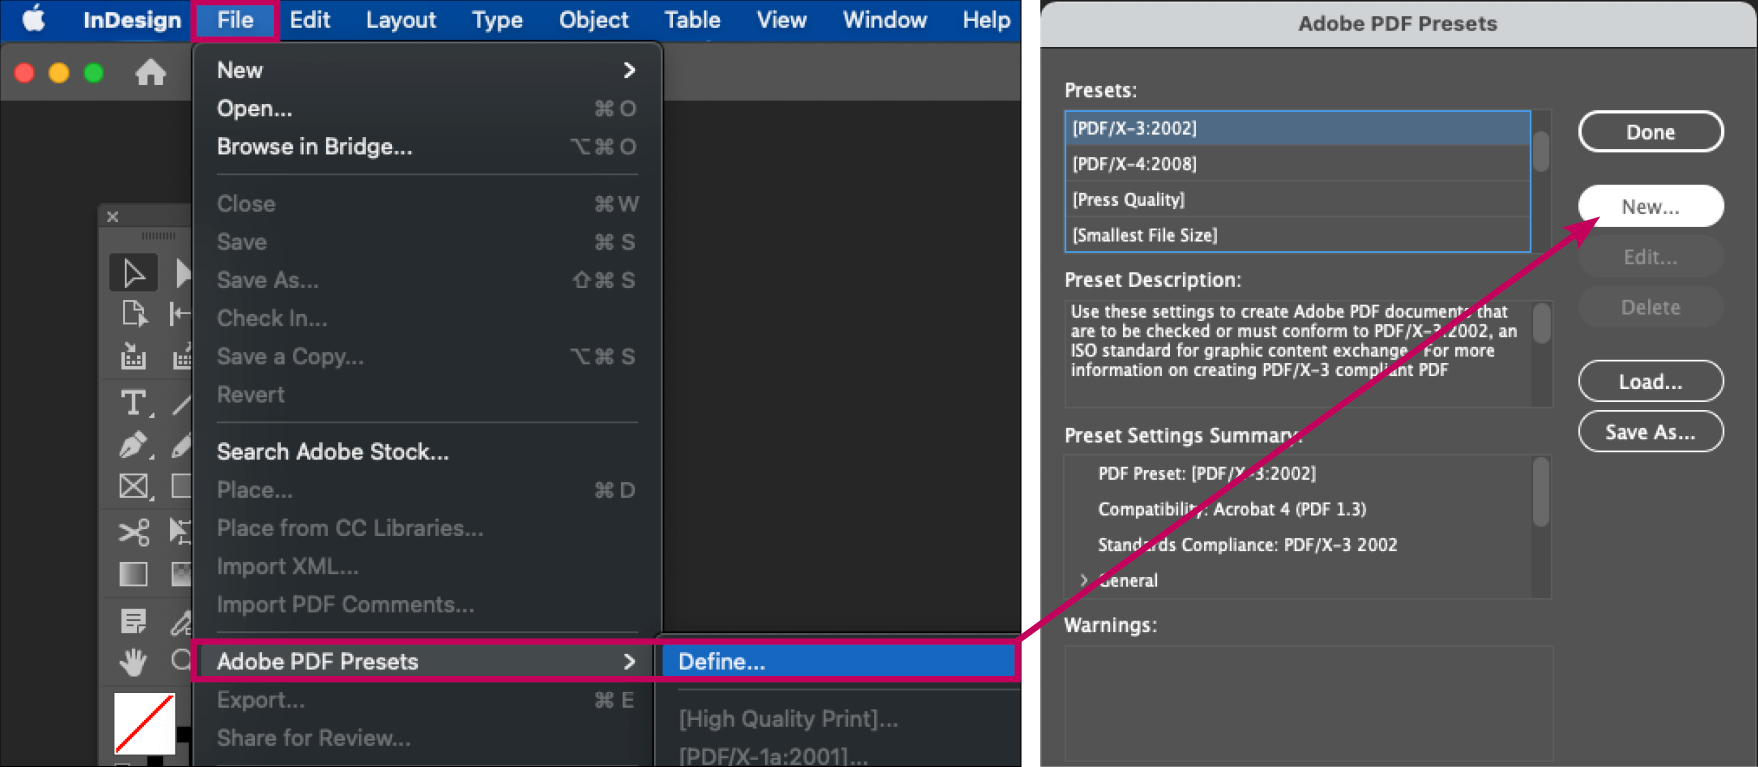Click the New... preset button
This screenshot has width=1758, height=767.
(x=1650, y=207)
